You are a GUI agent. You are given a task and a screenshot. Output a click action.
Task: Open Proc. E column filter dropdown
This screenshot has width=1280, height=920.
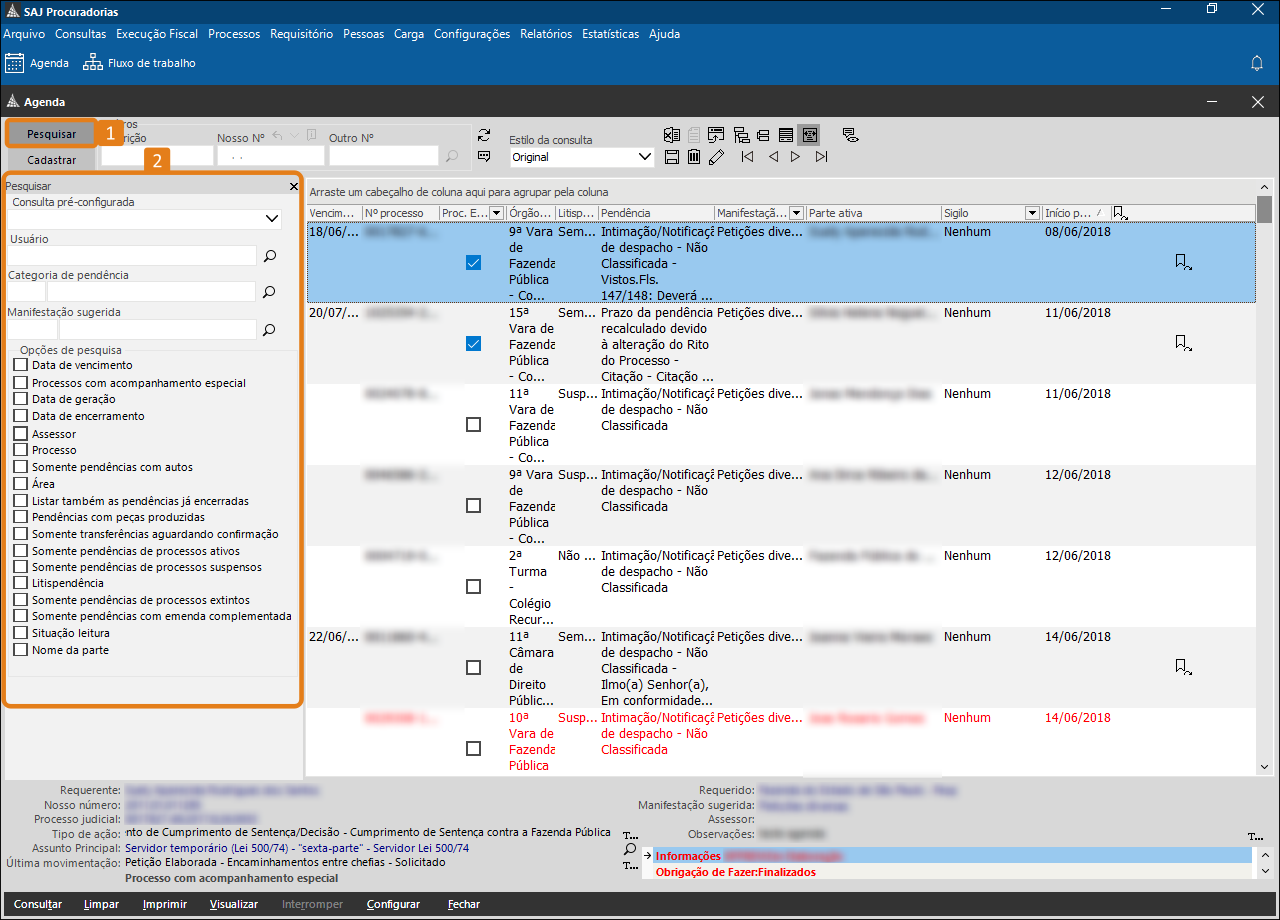point(498,213)
